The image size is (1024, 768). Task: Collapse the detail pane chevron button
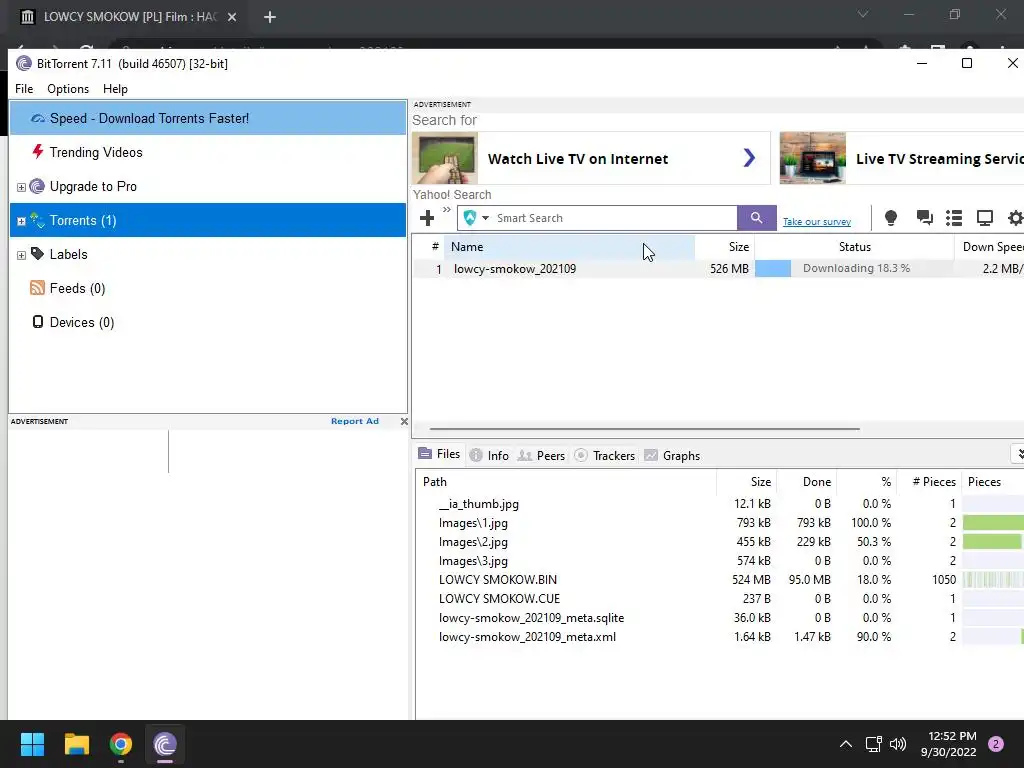(1018, 454)
